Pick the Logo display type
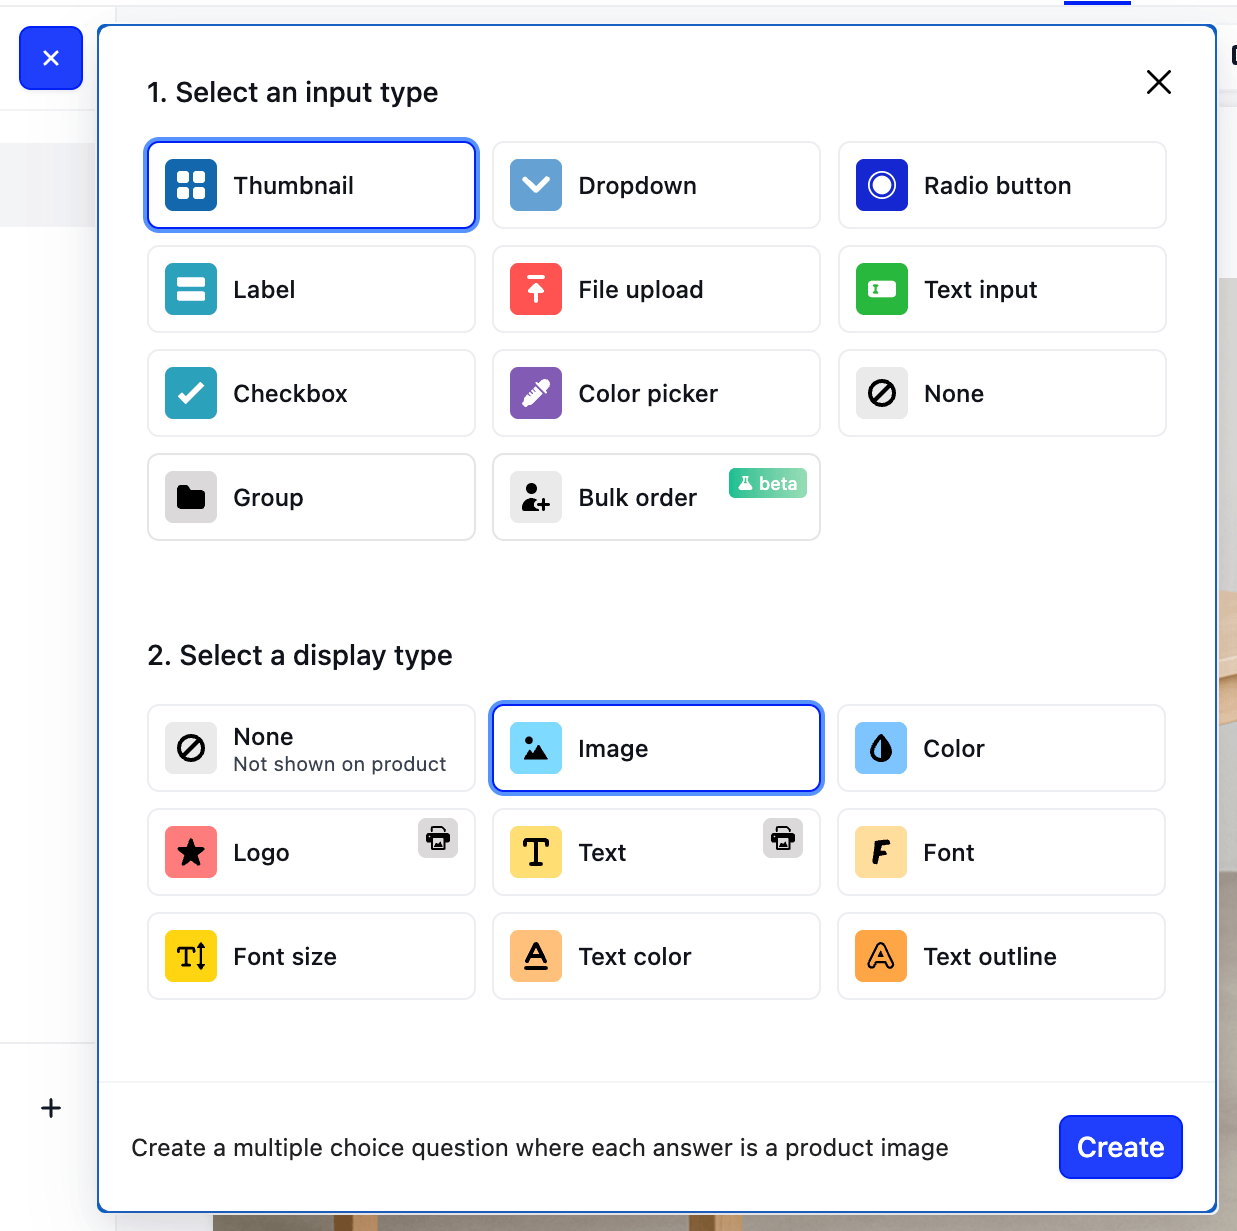 point(311,853)
